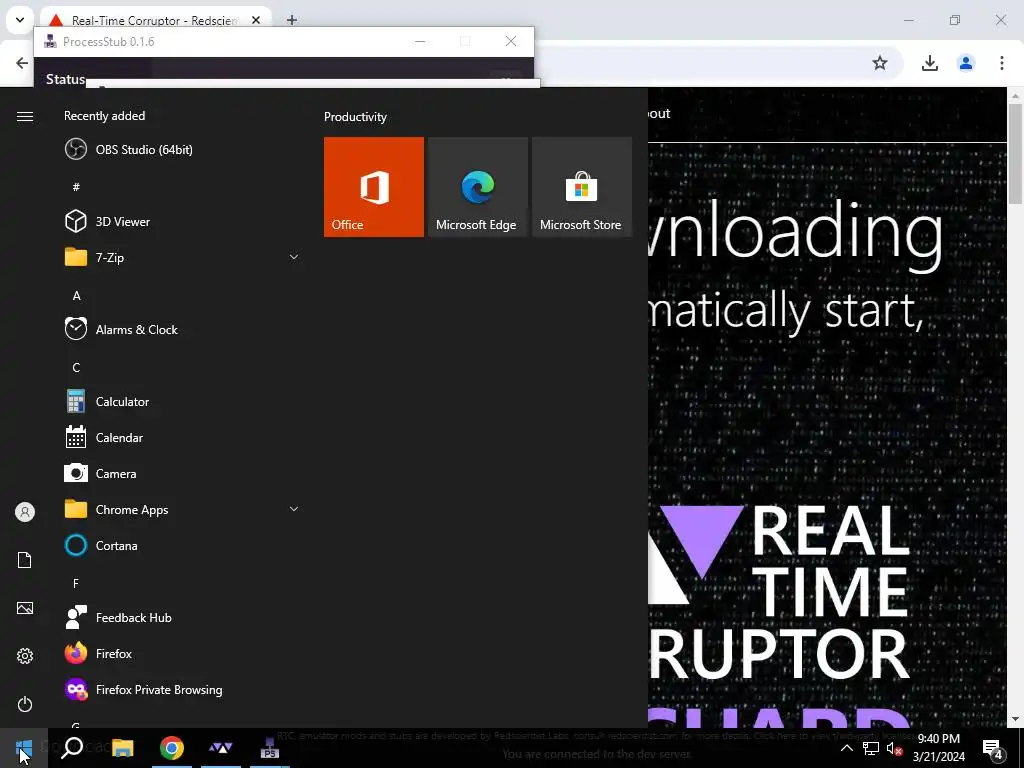Open Chrome three-dot menu
The image size is (1024, 768).
coord(1002,63)
